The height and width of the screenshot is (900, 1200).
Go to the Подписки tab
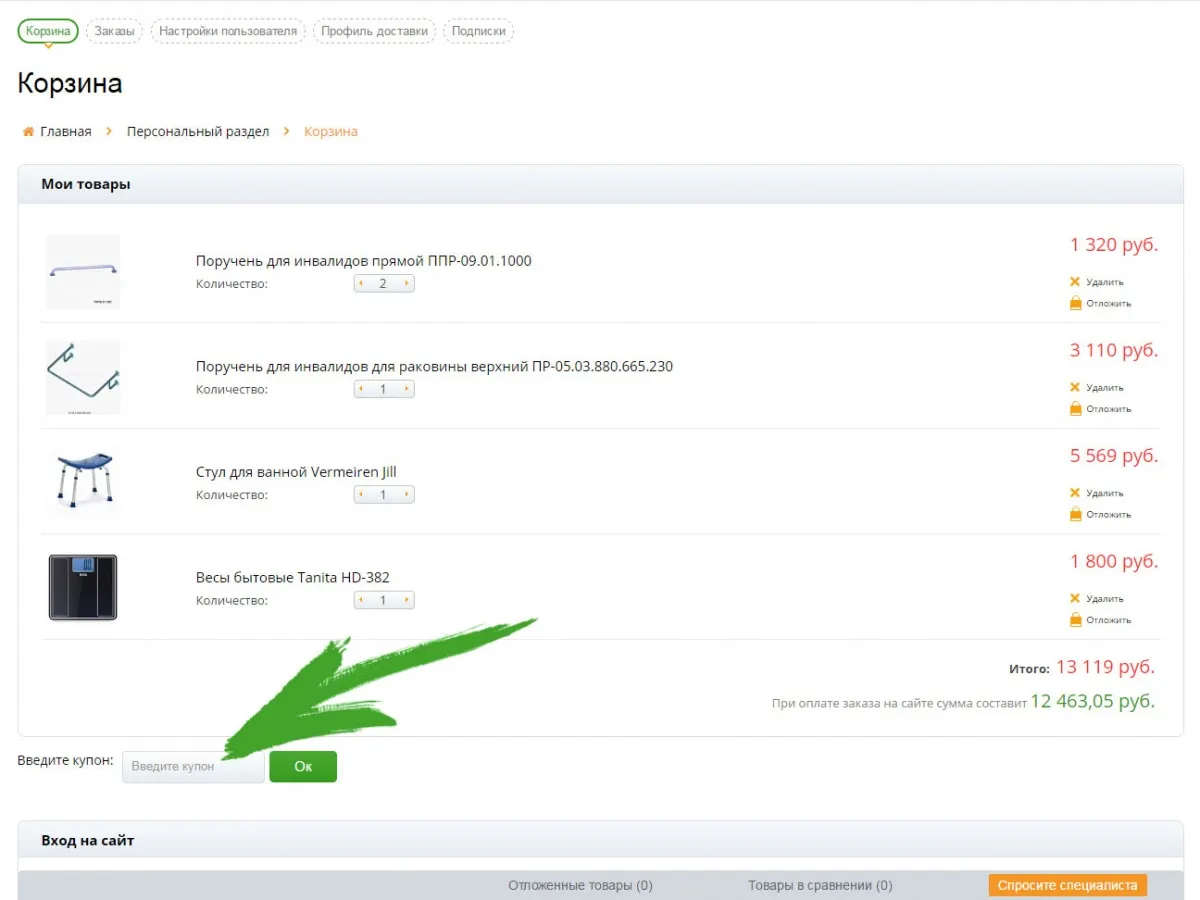(478, 31)
